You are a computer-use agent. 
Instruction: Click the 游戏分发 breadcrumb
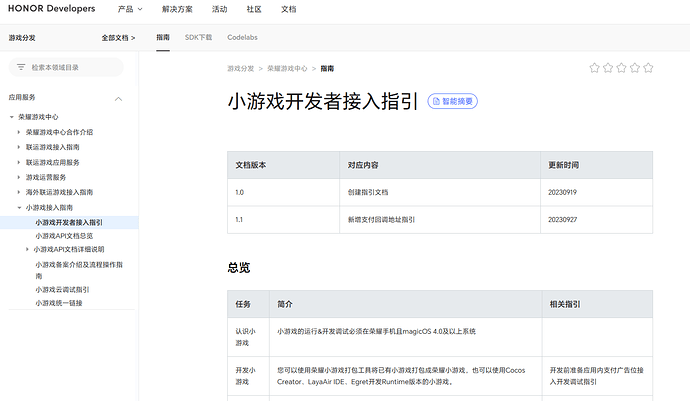(x=241, y=69)
